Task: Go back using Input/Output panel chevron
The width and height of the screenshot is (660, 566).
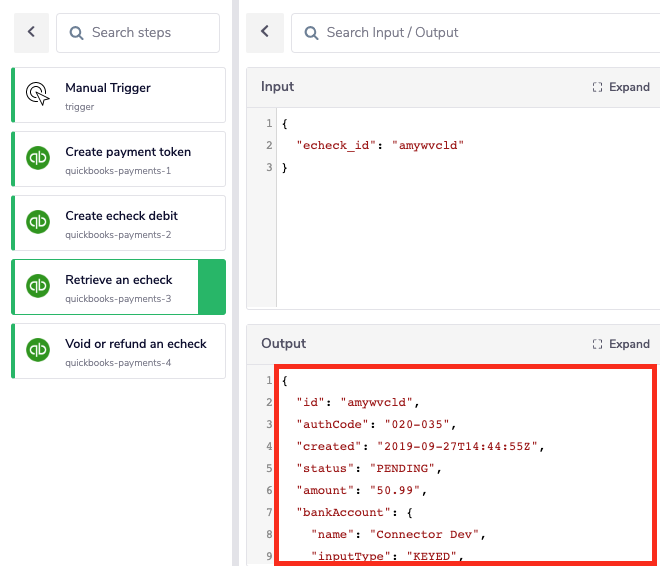Action: (x=265, y=32)
